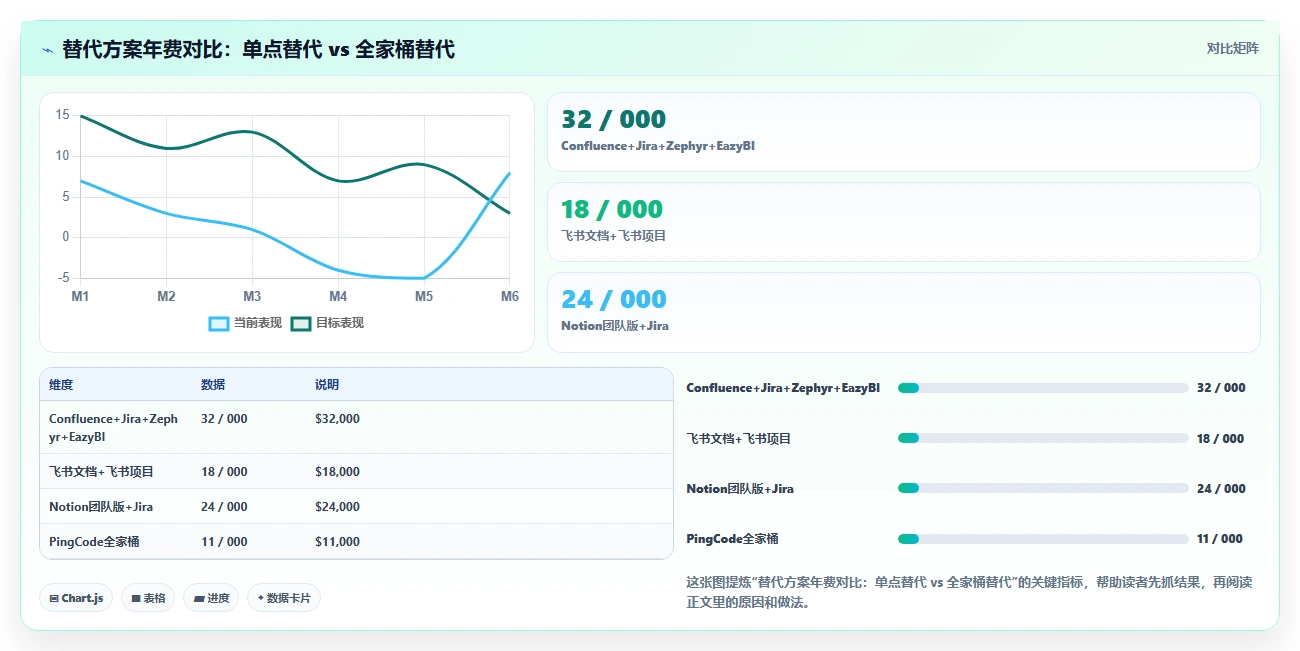The width and height of the screenshot is (1300, 651).
Task: Select PingCode全家桶 in the table
Action: click(94, 541)
